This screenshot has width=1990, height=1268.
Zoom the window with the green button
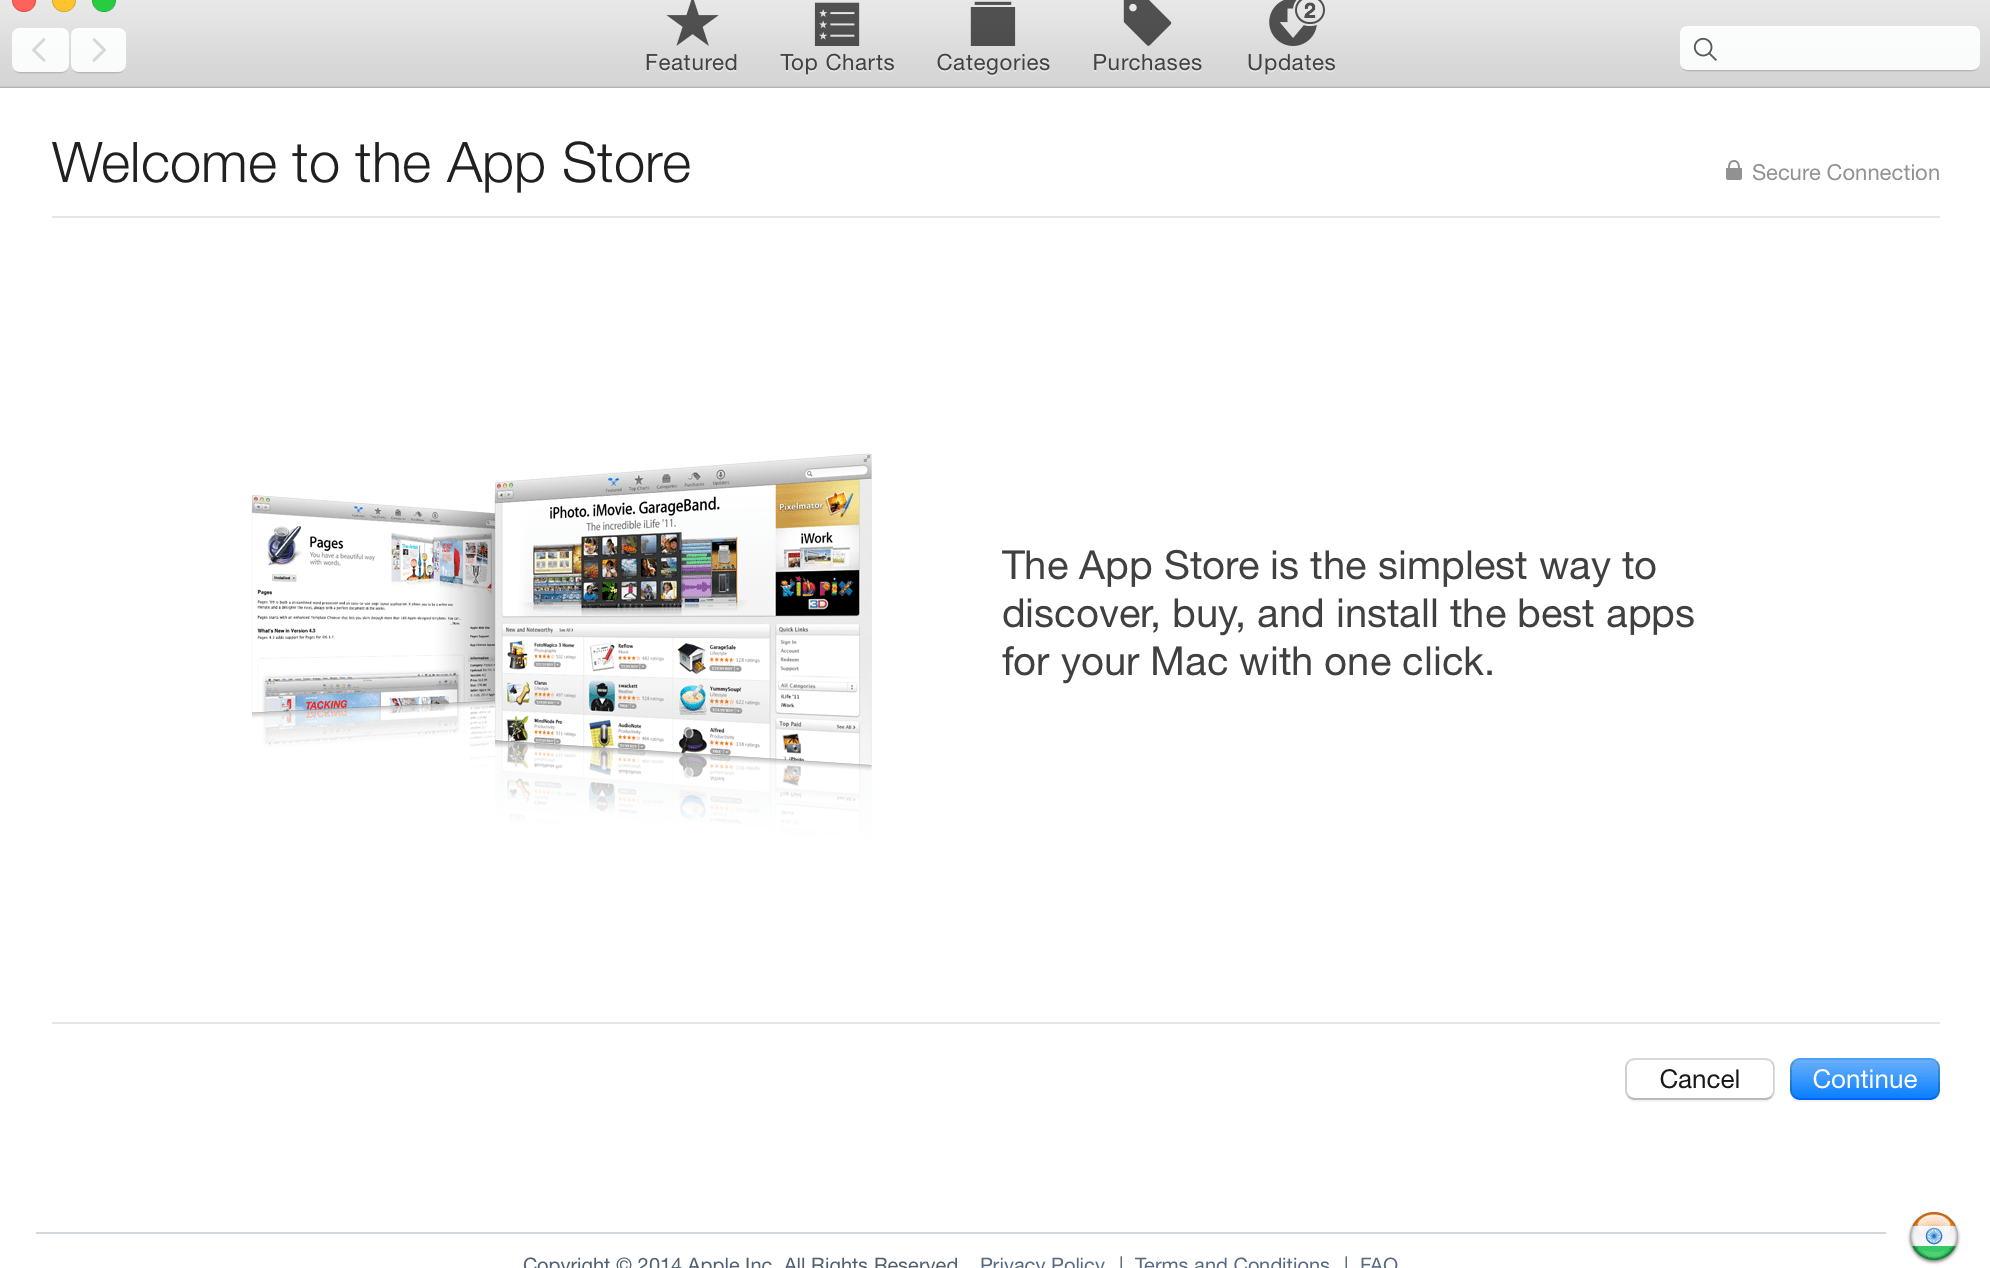[x=104, y=3]
